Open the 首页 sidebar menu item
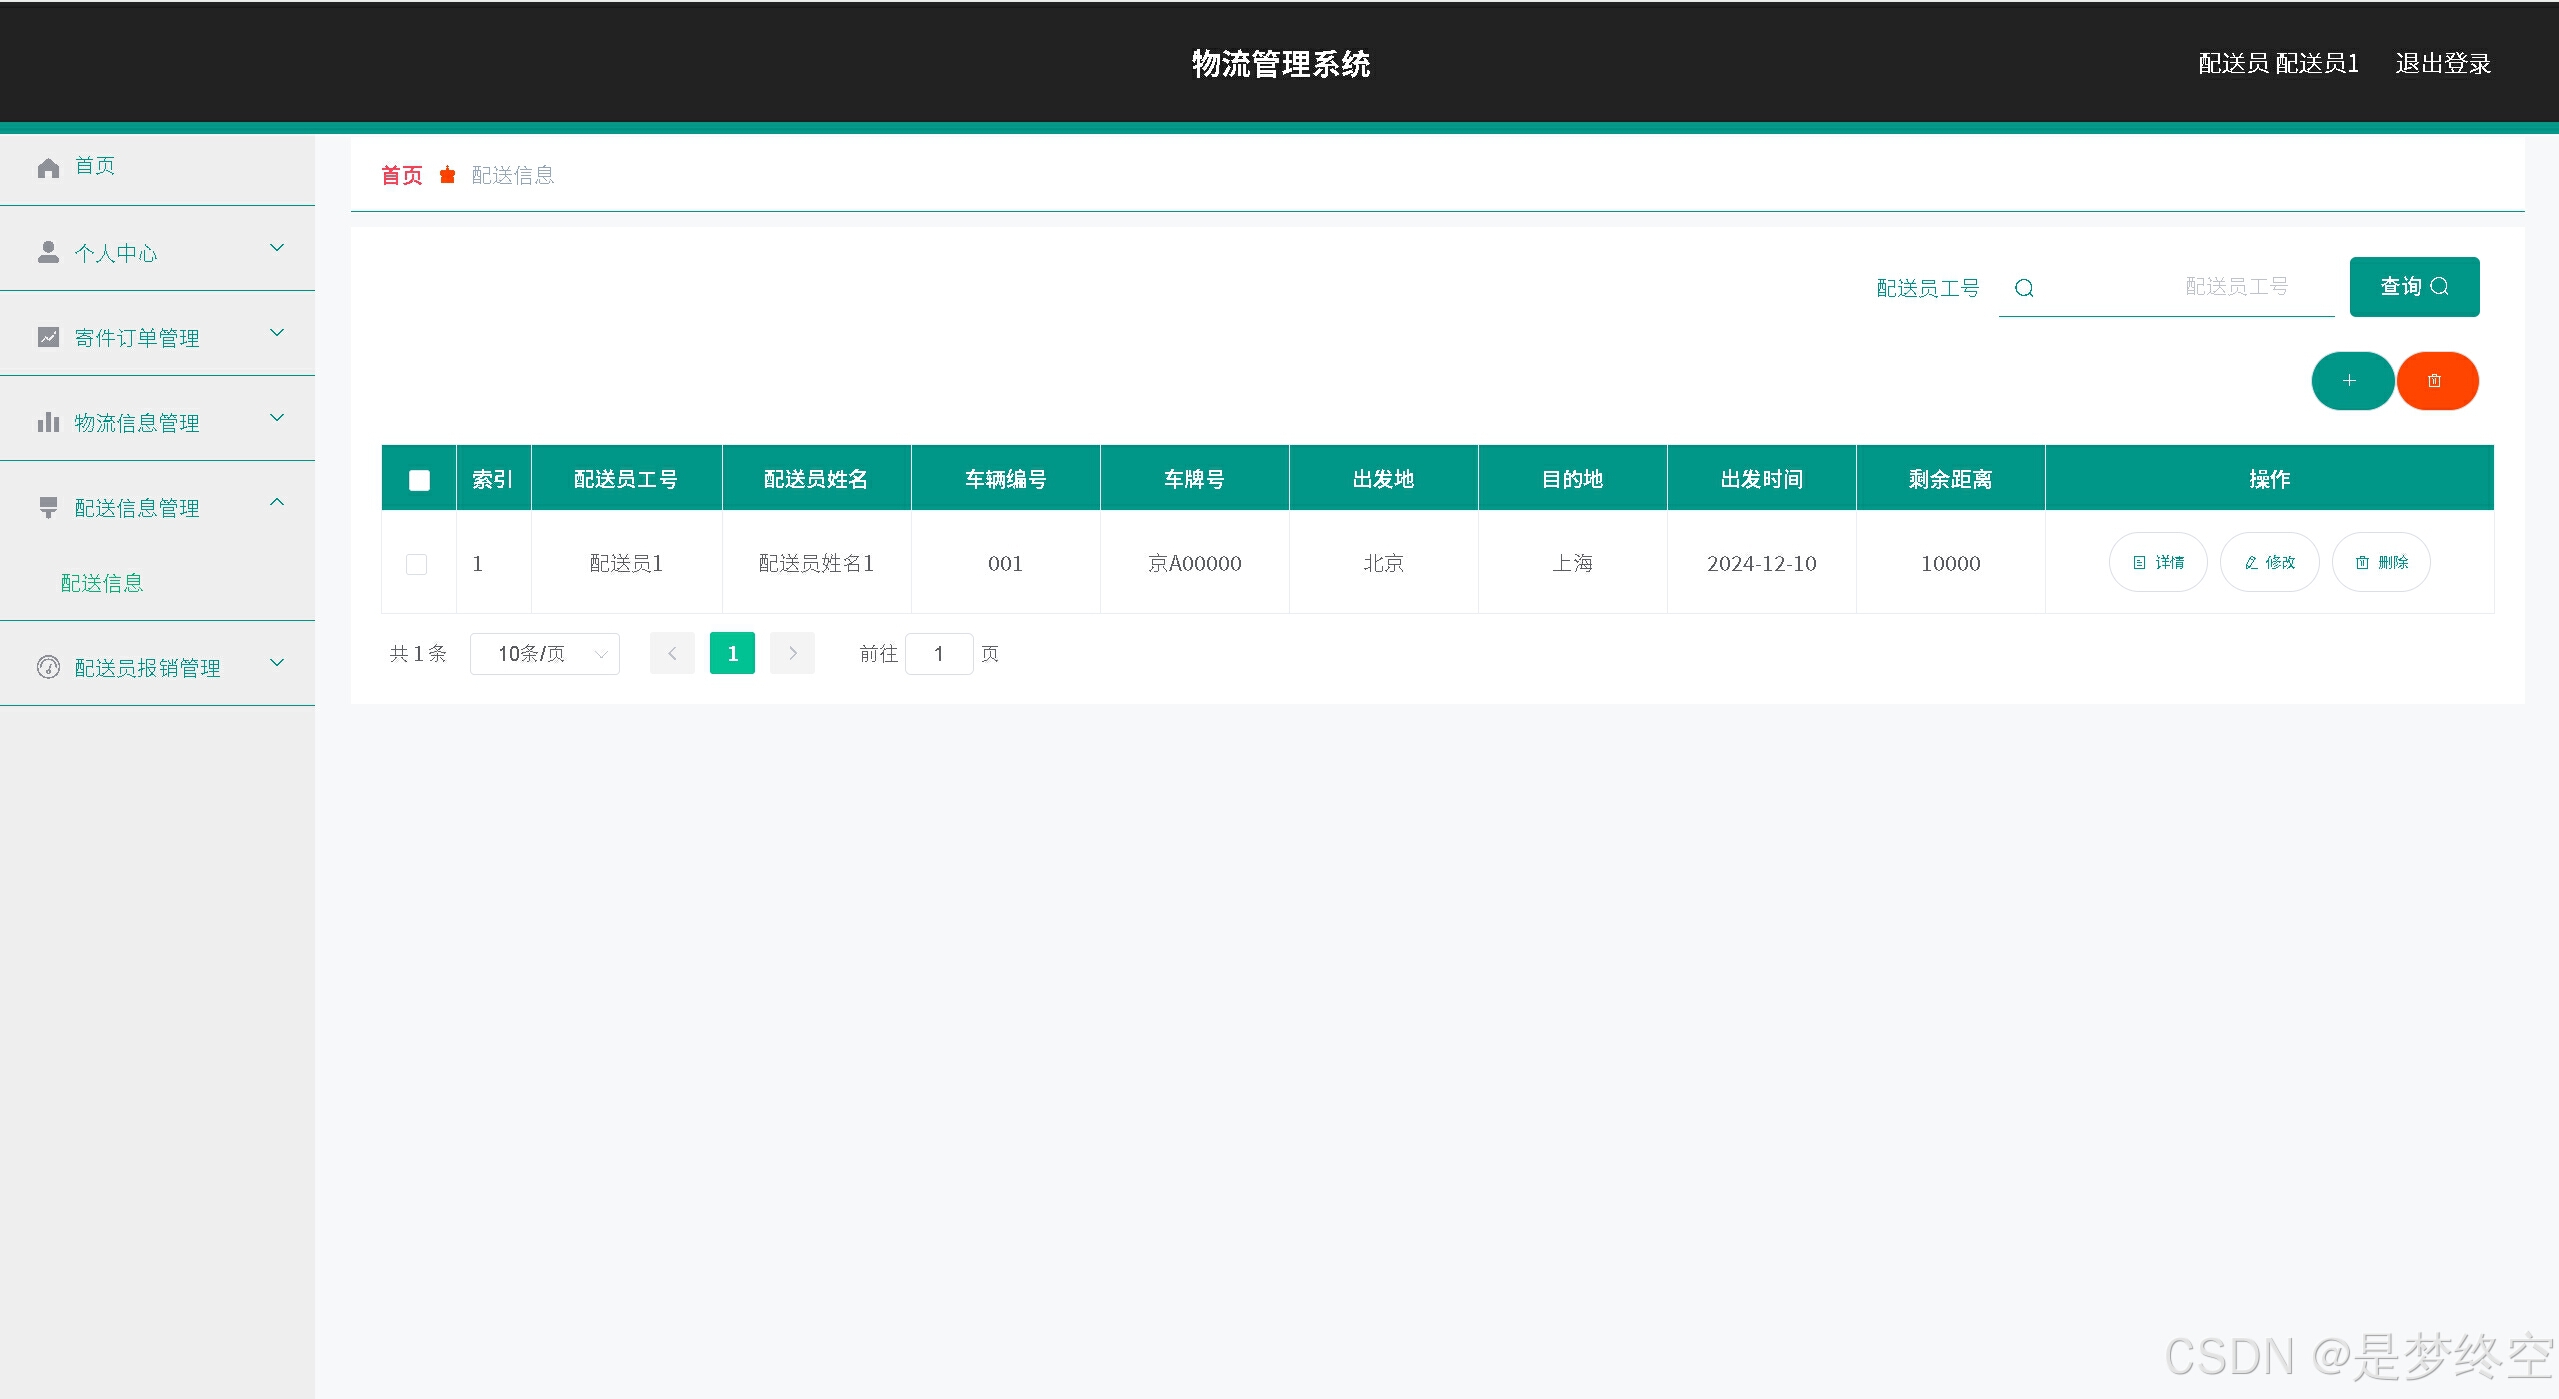The height and width of the screenshot is (1399, 2559). point(95,166)
